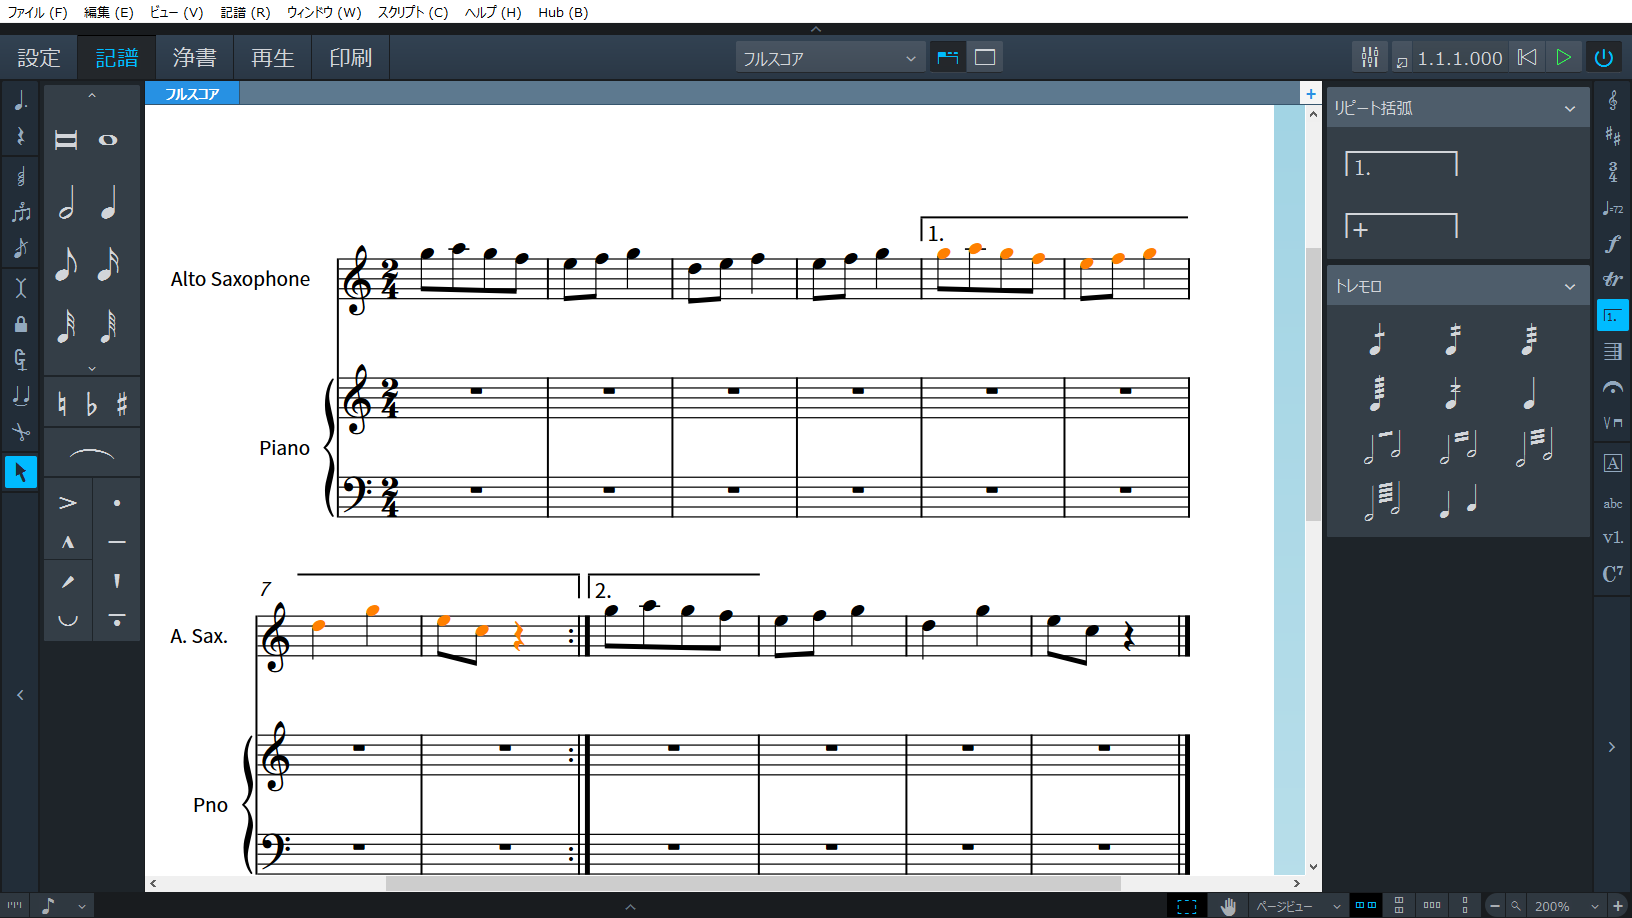Insert the z-stem buzz roll tremolo
The image size is (1632, 918).
[1453, 394]
